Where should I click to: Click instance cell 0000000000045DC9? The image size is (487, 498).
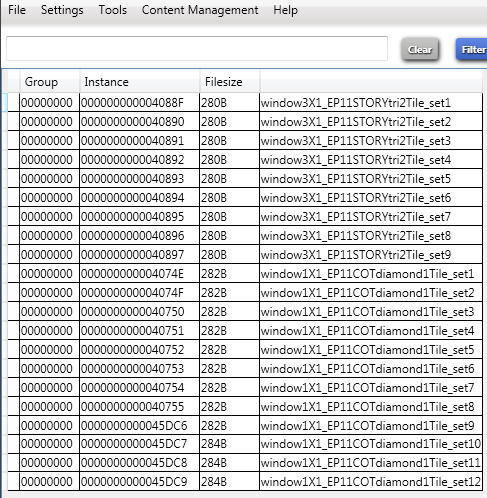tap(140, 482)
